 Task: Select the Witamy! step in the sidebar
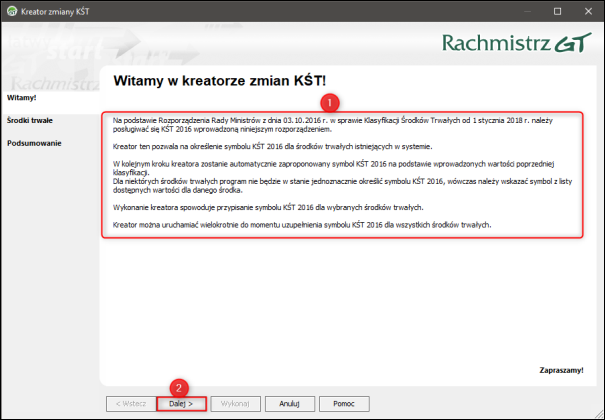[x=22, y=98]
